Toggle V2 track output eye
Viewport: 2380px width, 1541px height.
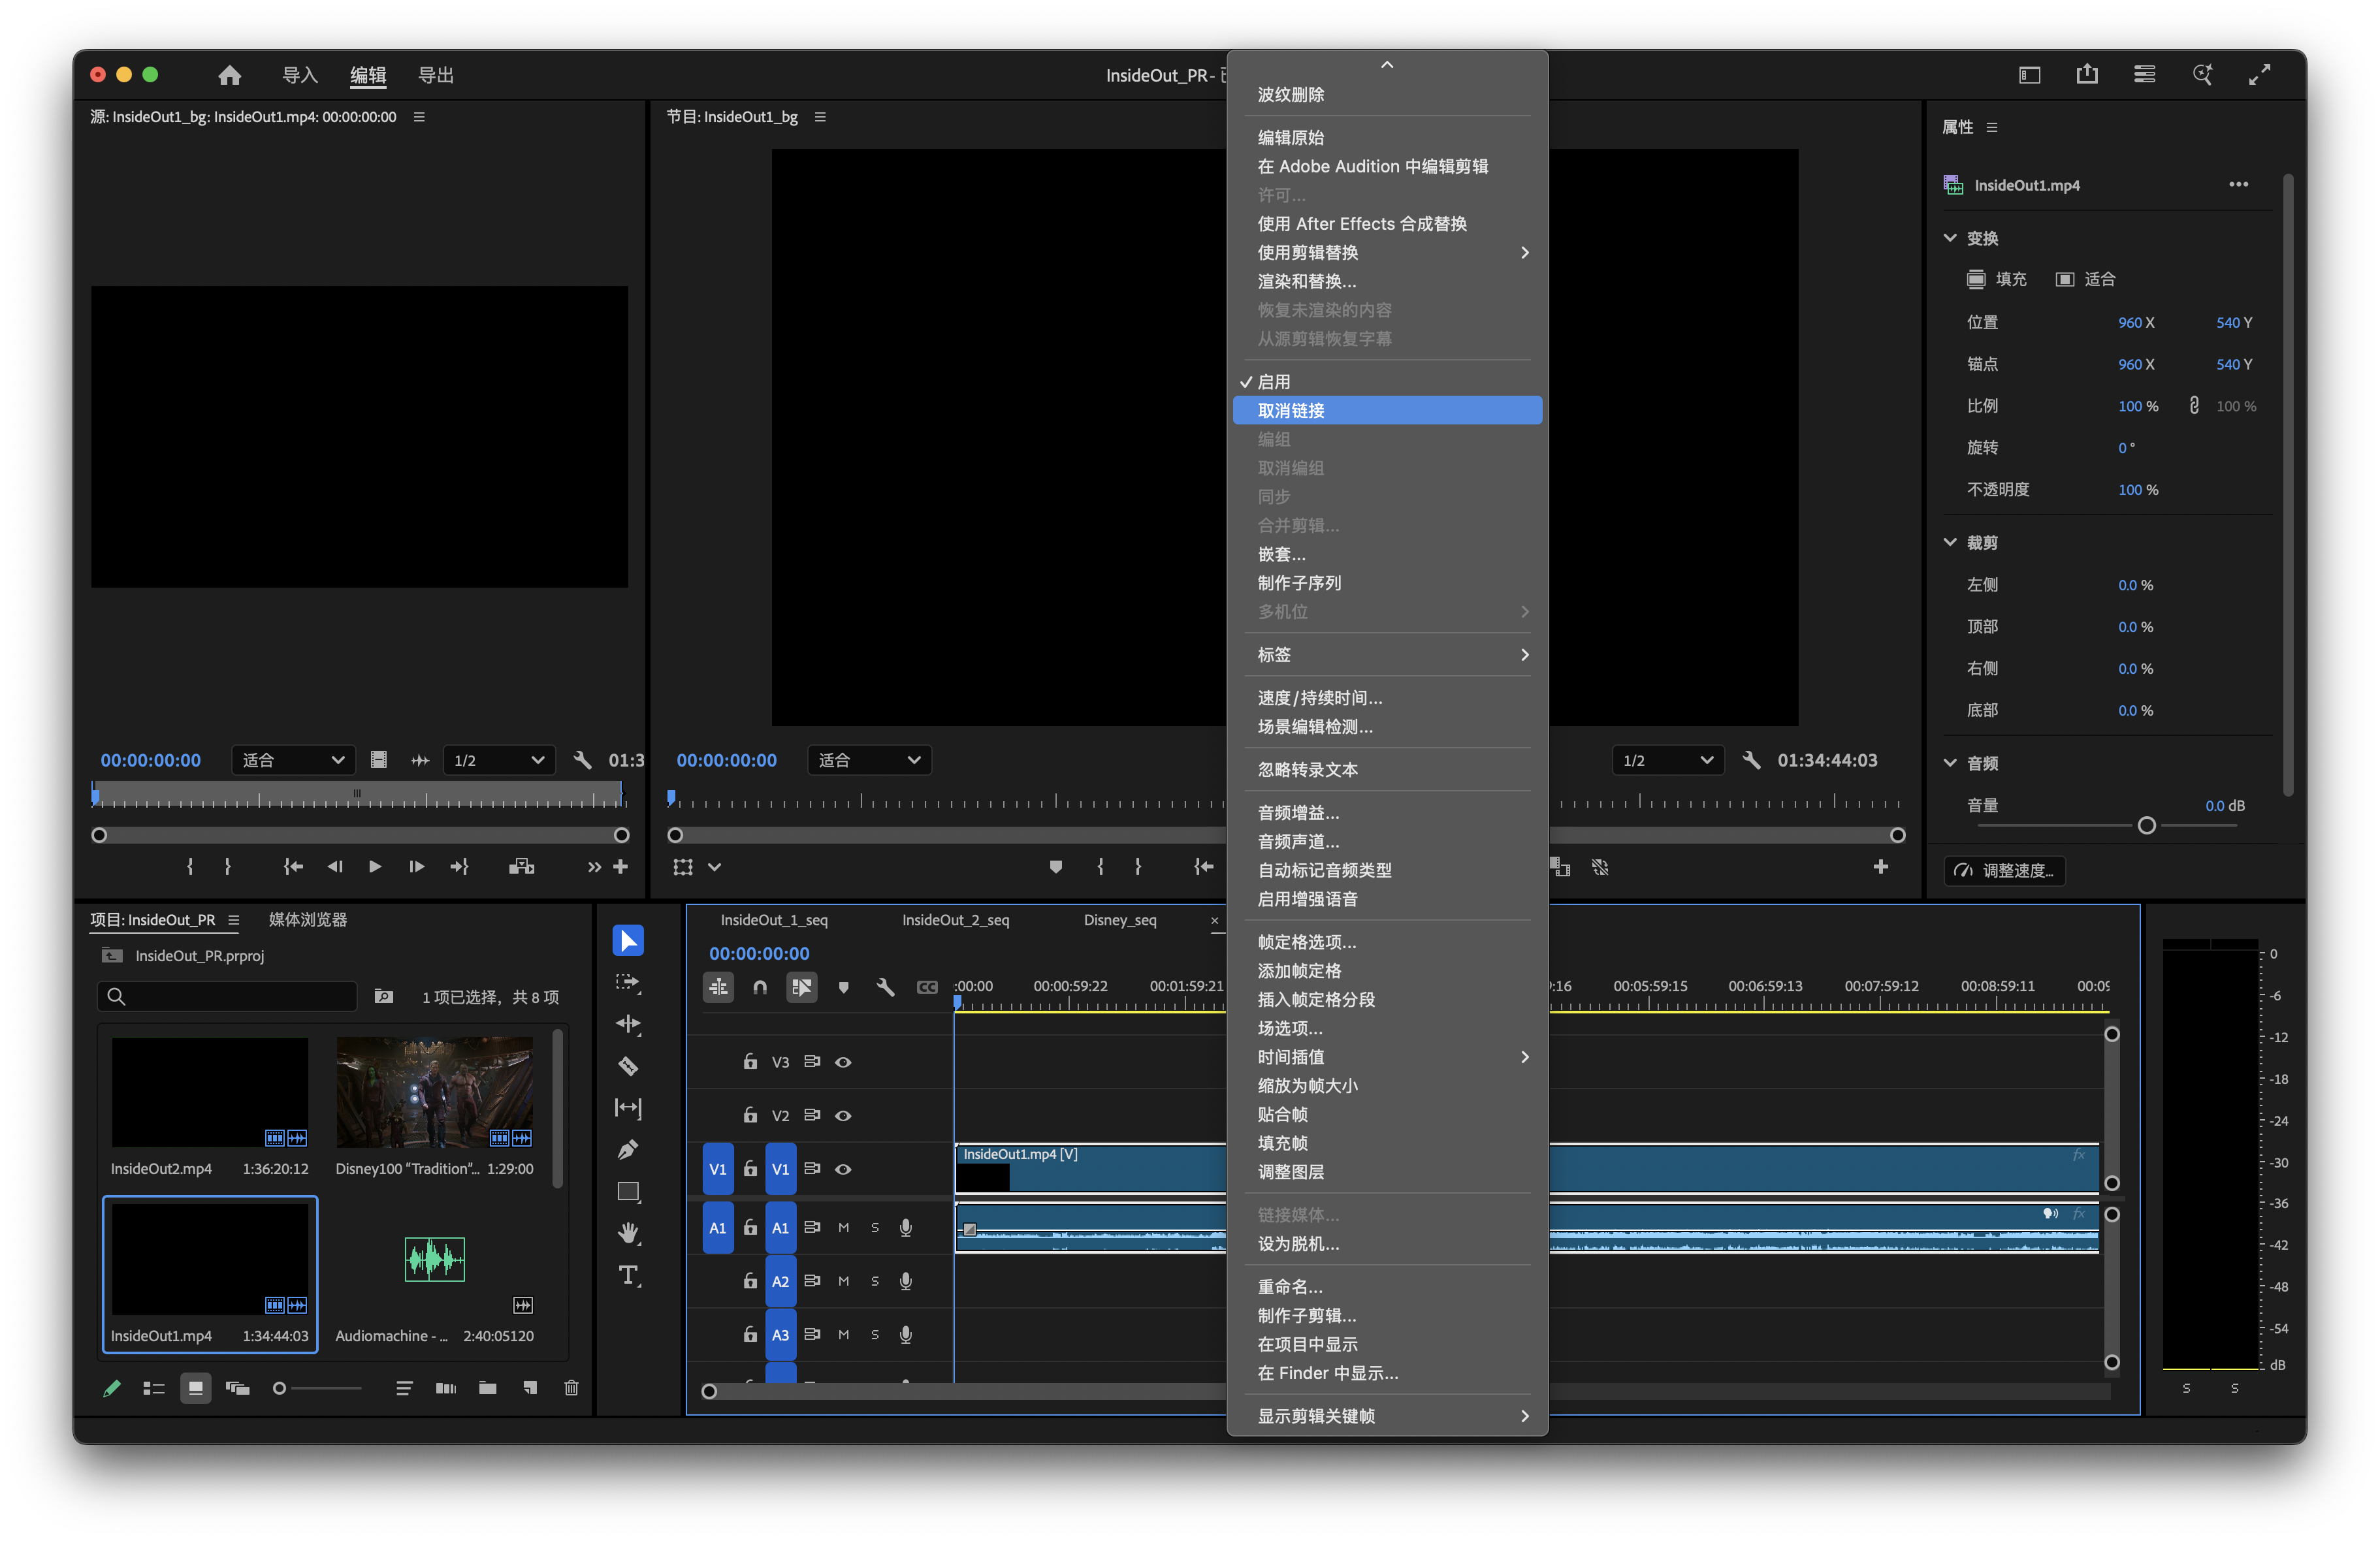tap(843, 1115)
